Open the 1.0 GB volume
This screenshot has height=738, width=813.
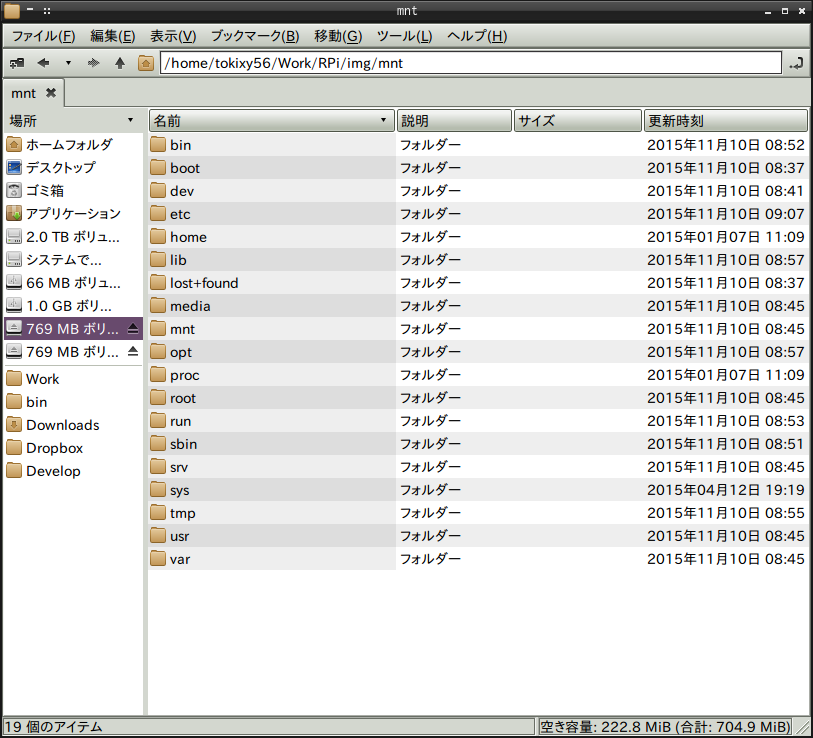coord(73,305)
